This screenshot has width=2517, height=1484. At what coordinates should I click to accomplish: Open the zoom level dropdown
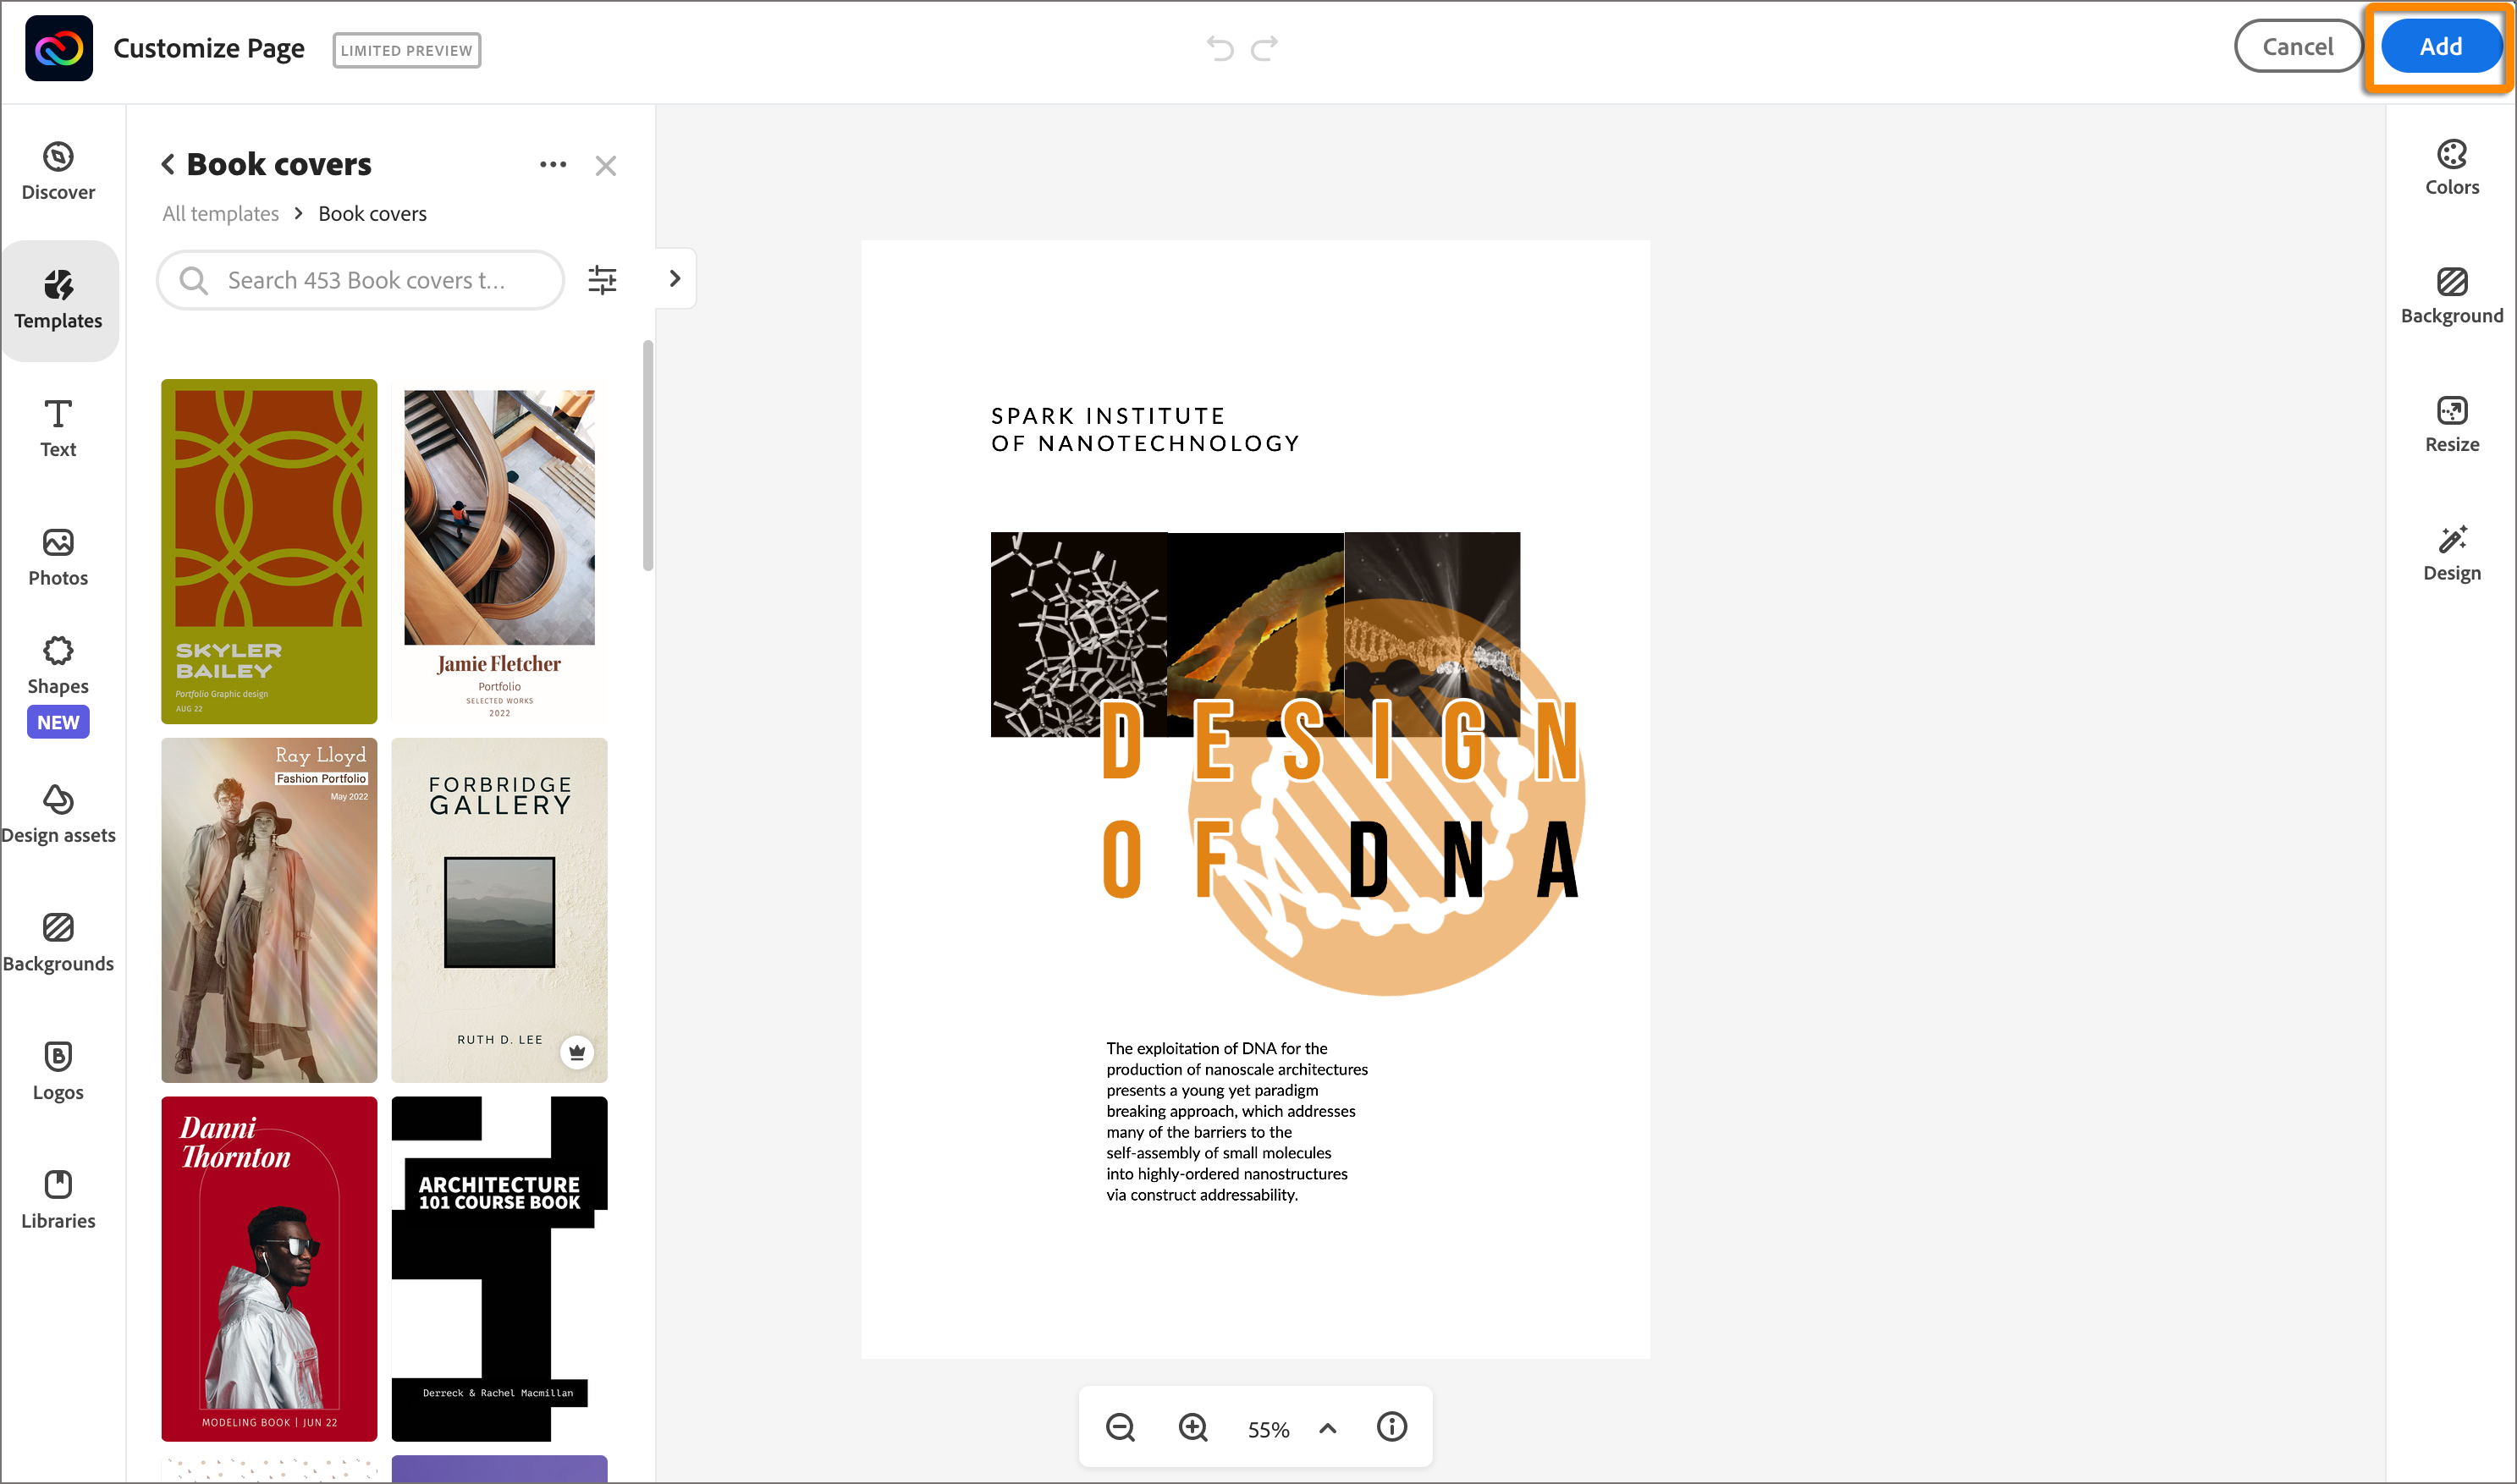pyautogui.click(x=1328, y=1427)
